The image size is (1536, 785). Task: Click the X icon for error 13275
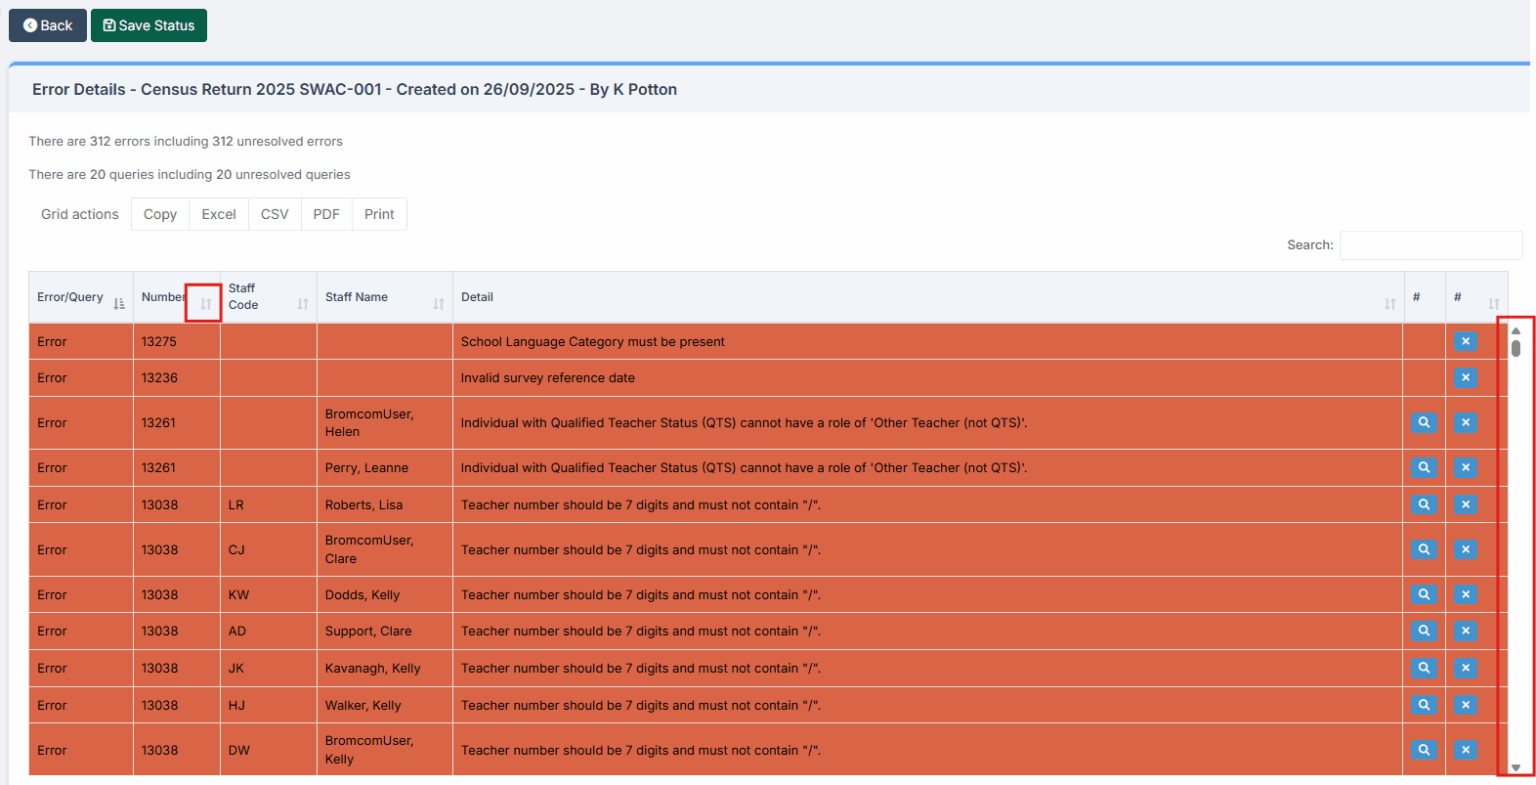click(1465, 342)
